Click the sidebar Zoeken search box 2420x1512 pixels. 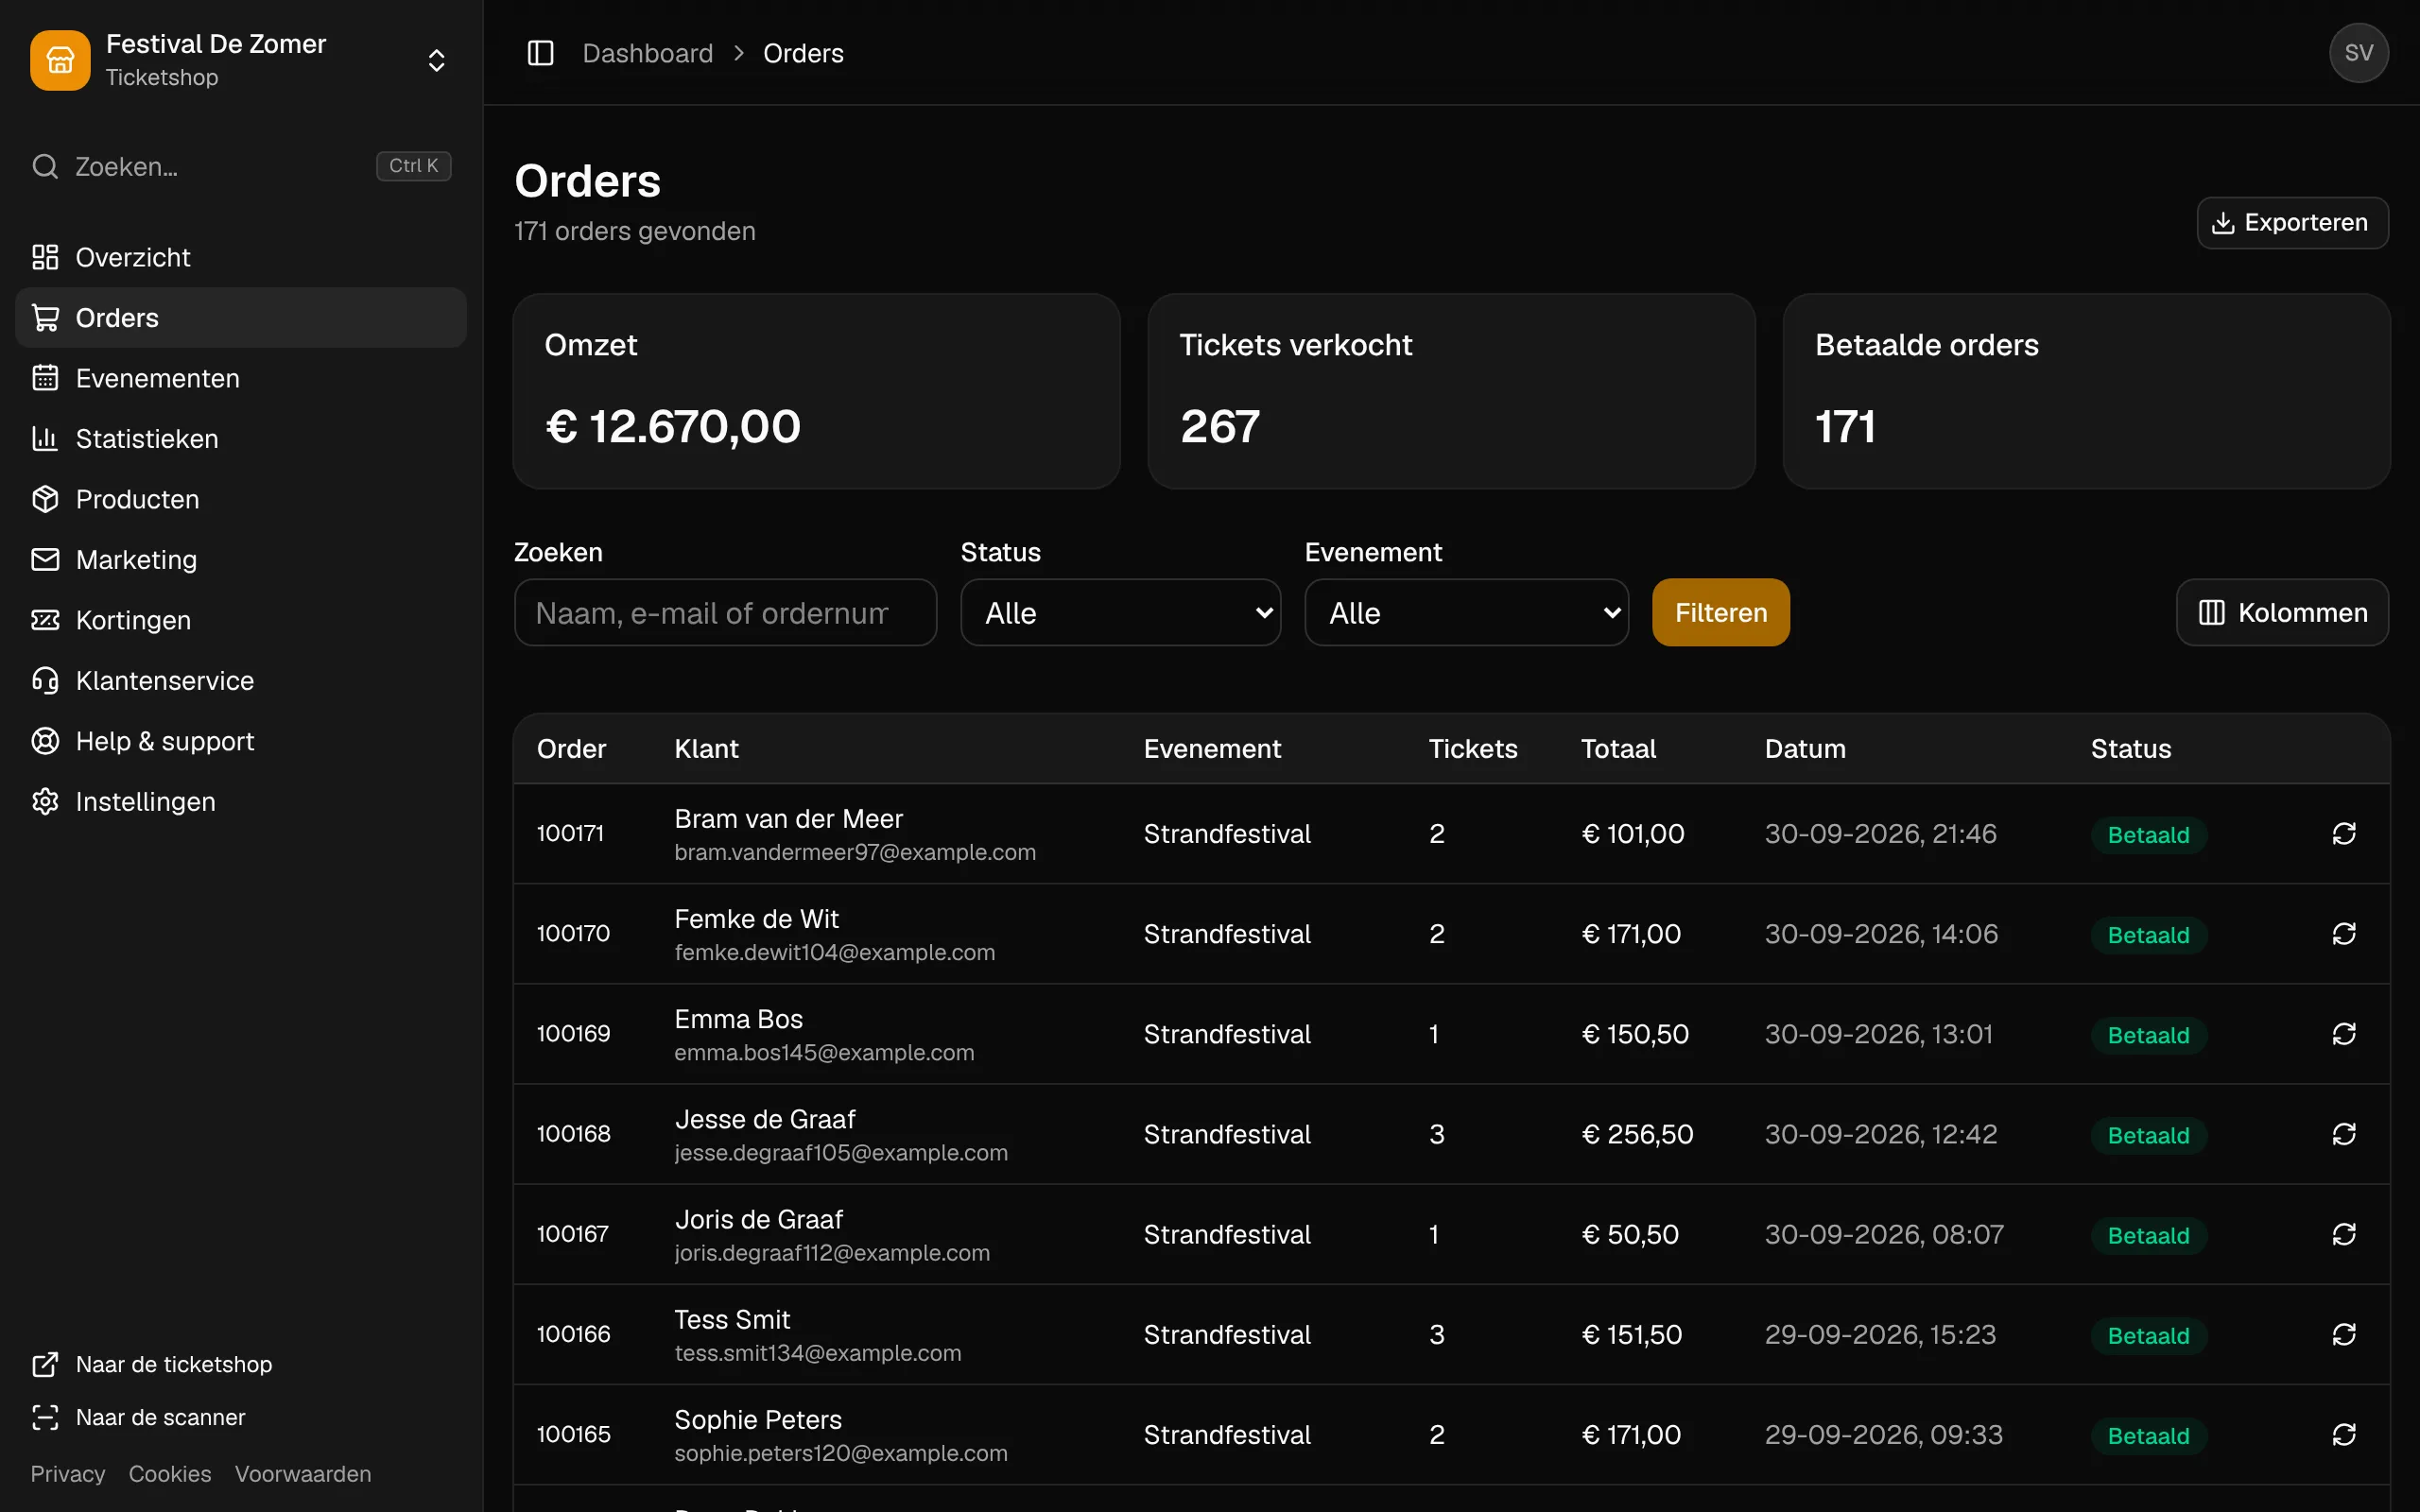point(241,166)
